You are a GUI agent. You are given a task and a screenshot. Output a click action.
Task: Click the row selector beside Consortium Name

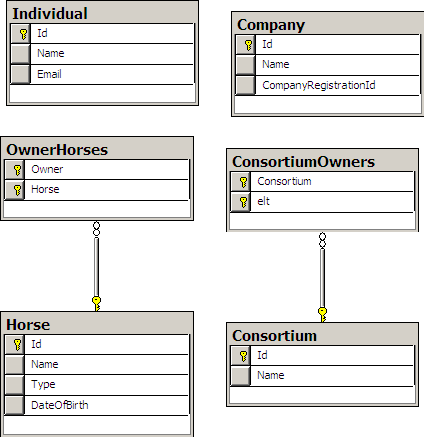(x=240, y=376)
